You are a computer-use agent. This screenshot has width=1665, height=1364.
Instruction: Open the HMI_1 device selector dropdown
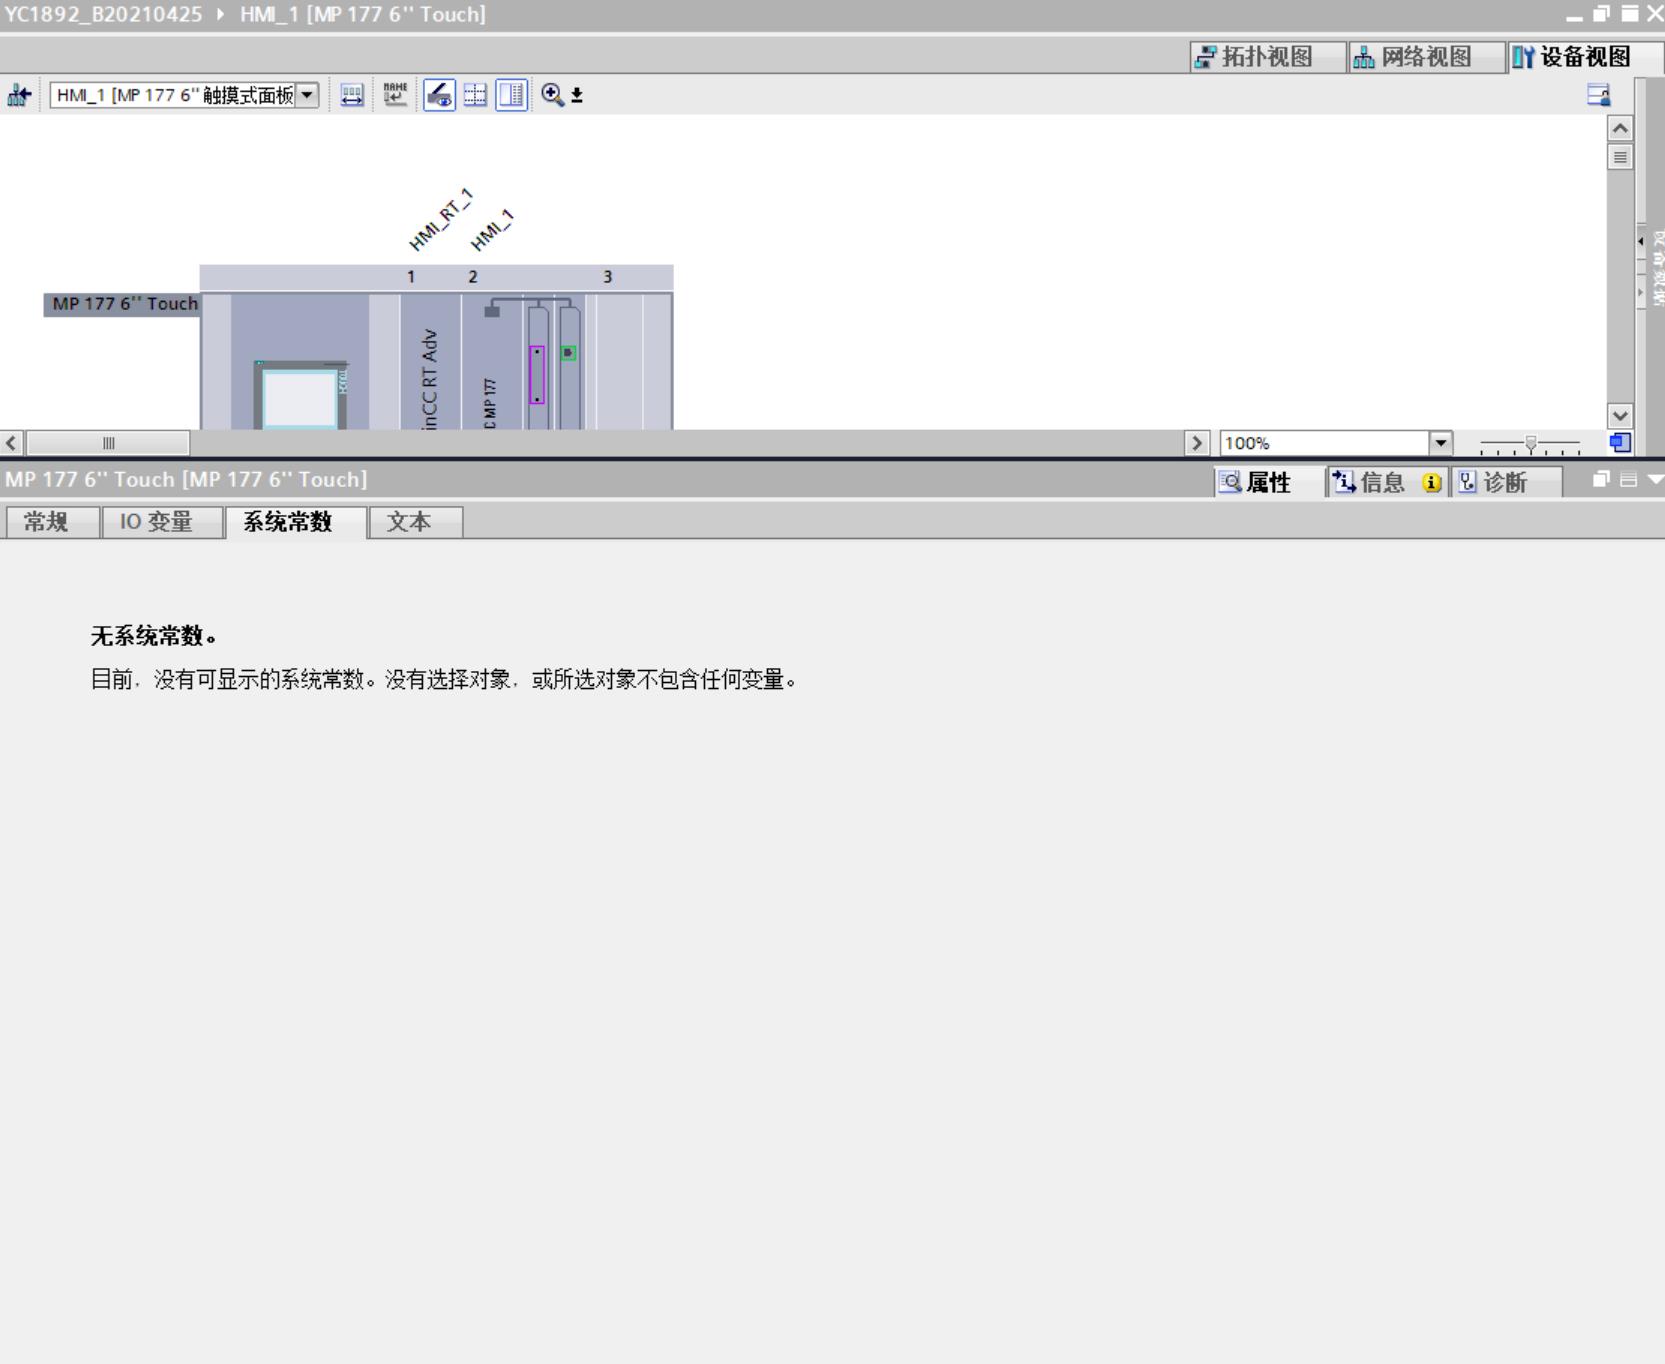pyautogui.click(x=308, y=95)
